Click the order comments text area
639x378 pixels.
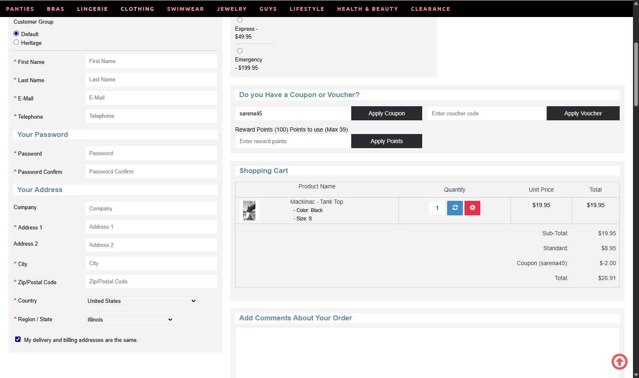click(x=427, y=353)
